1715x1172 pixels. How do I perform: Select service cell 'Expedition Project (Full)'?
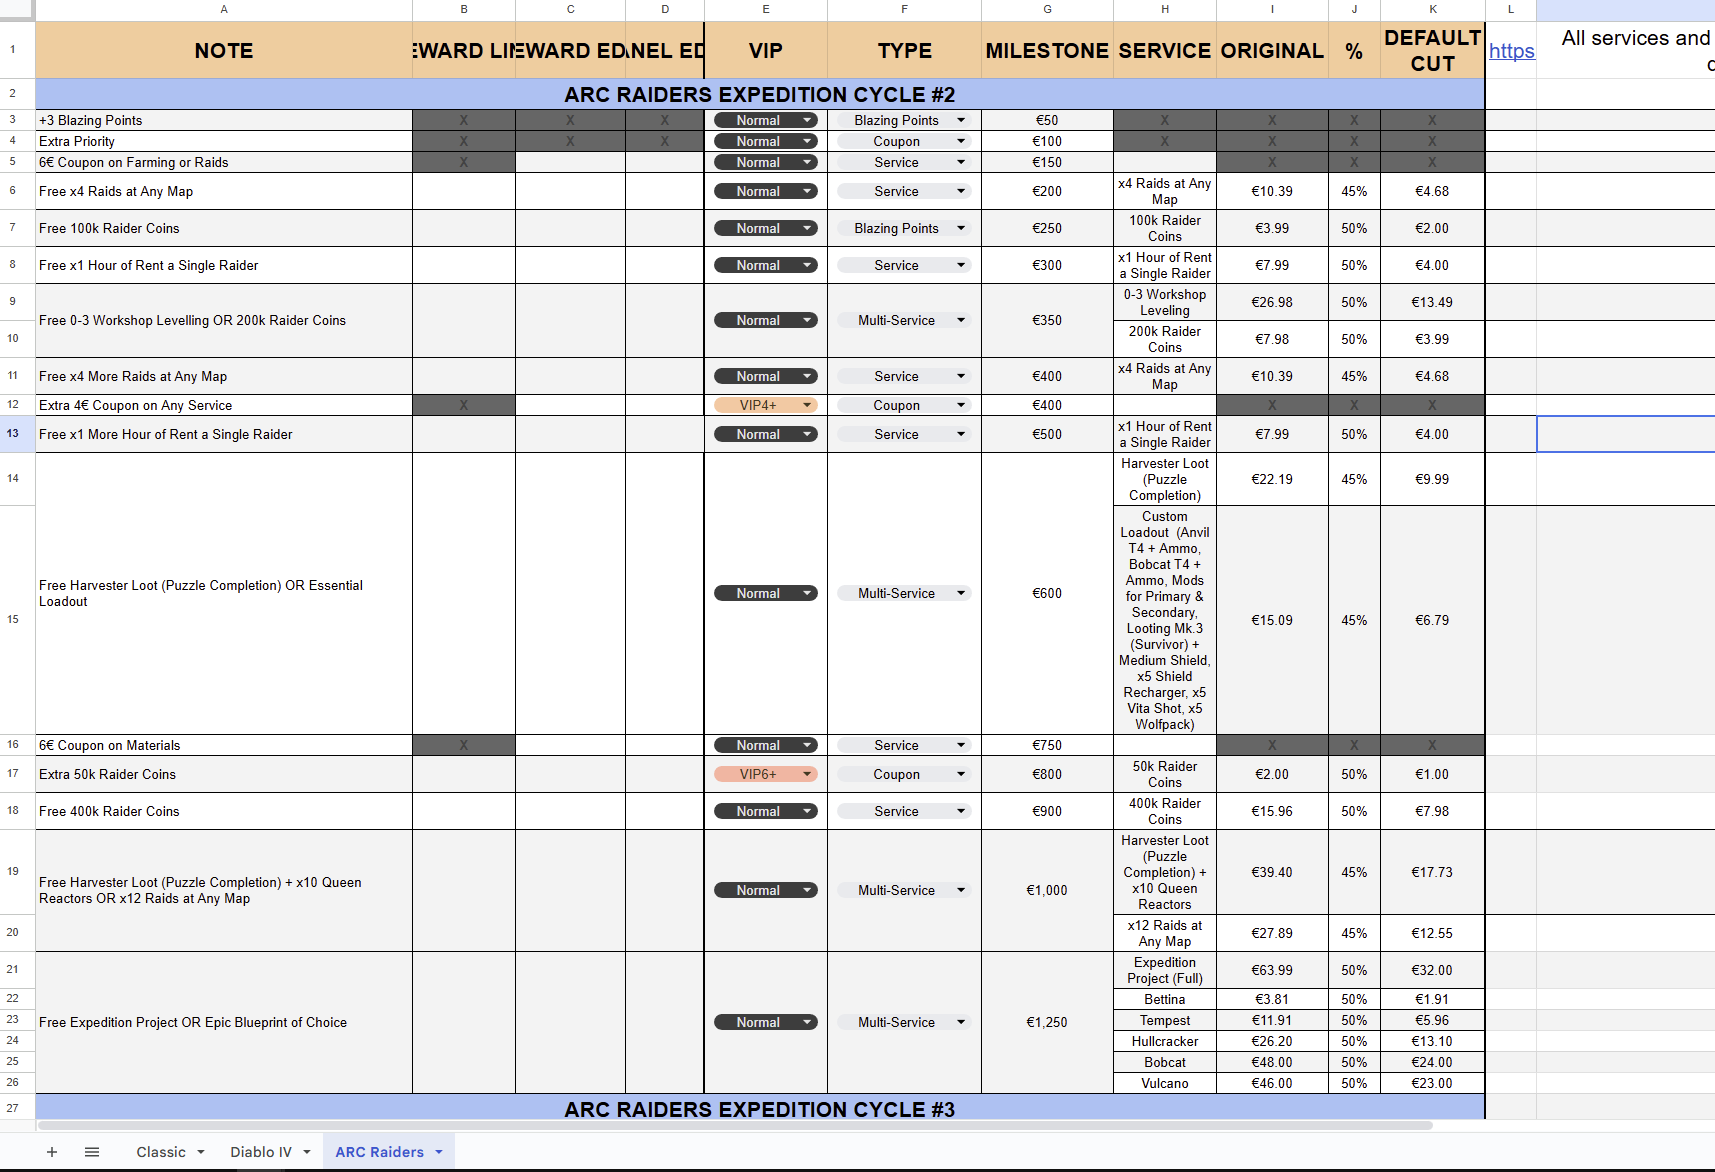(x=1165, y=970)
